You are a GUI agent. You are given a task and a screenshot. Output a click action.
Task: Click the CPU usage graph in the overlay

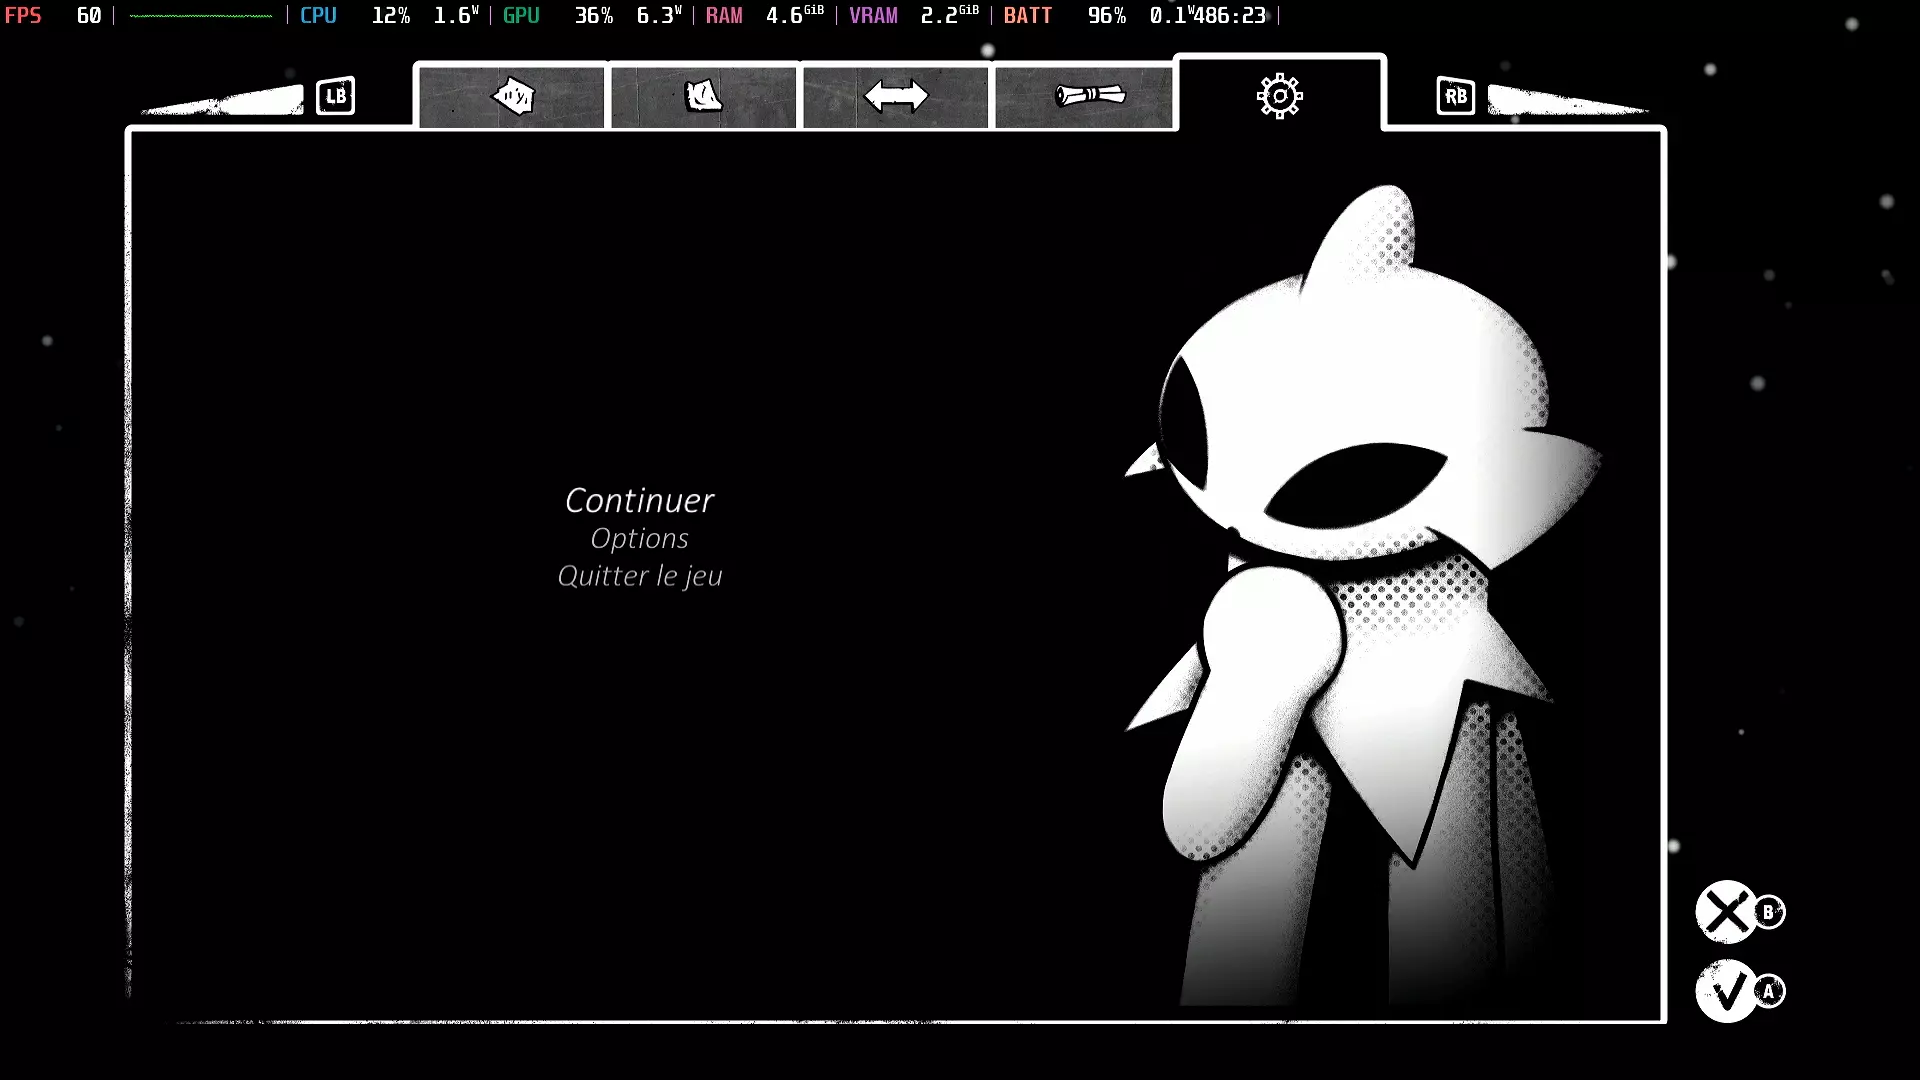tap(200, 15)
